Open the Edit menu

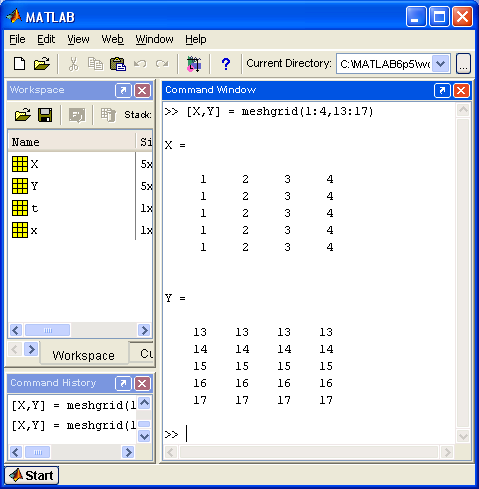pyautogui.click(x=46, y=39)
